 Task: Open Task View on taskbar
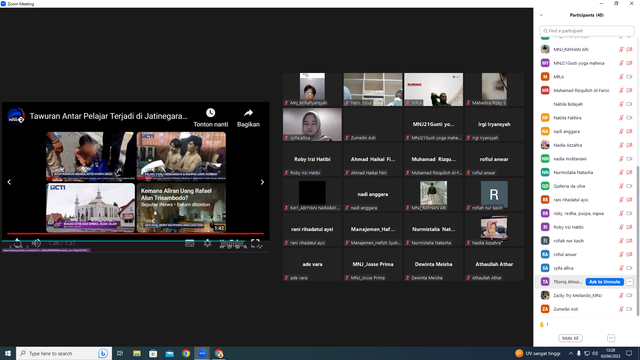coord(120,353)
